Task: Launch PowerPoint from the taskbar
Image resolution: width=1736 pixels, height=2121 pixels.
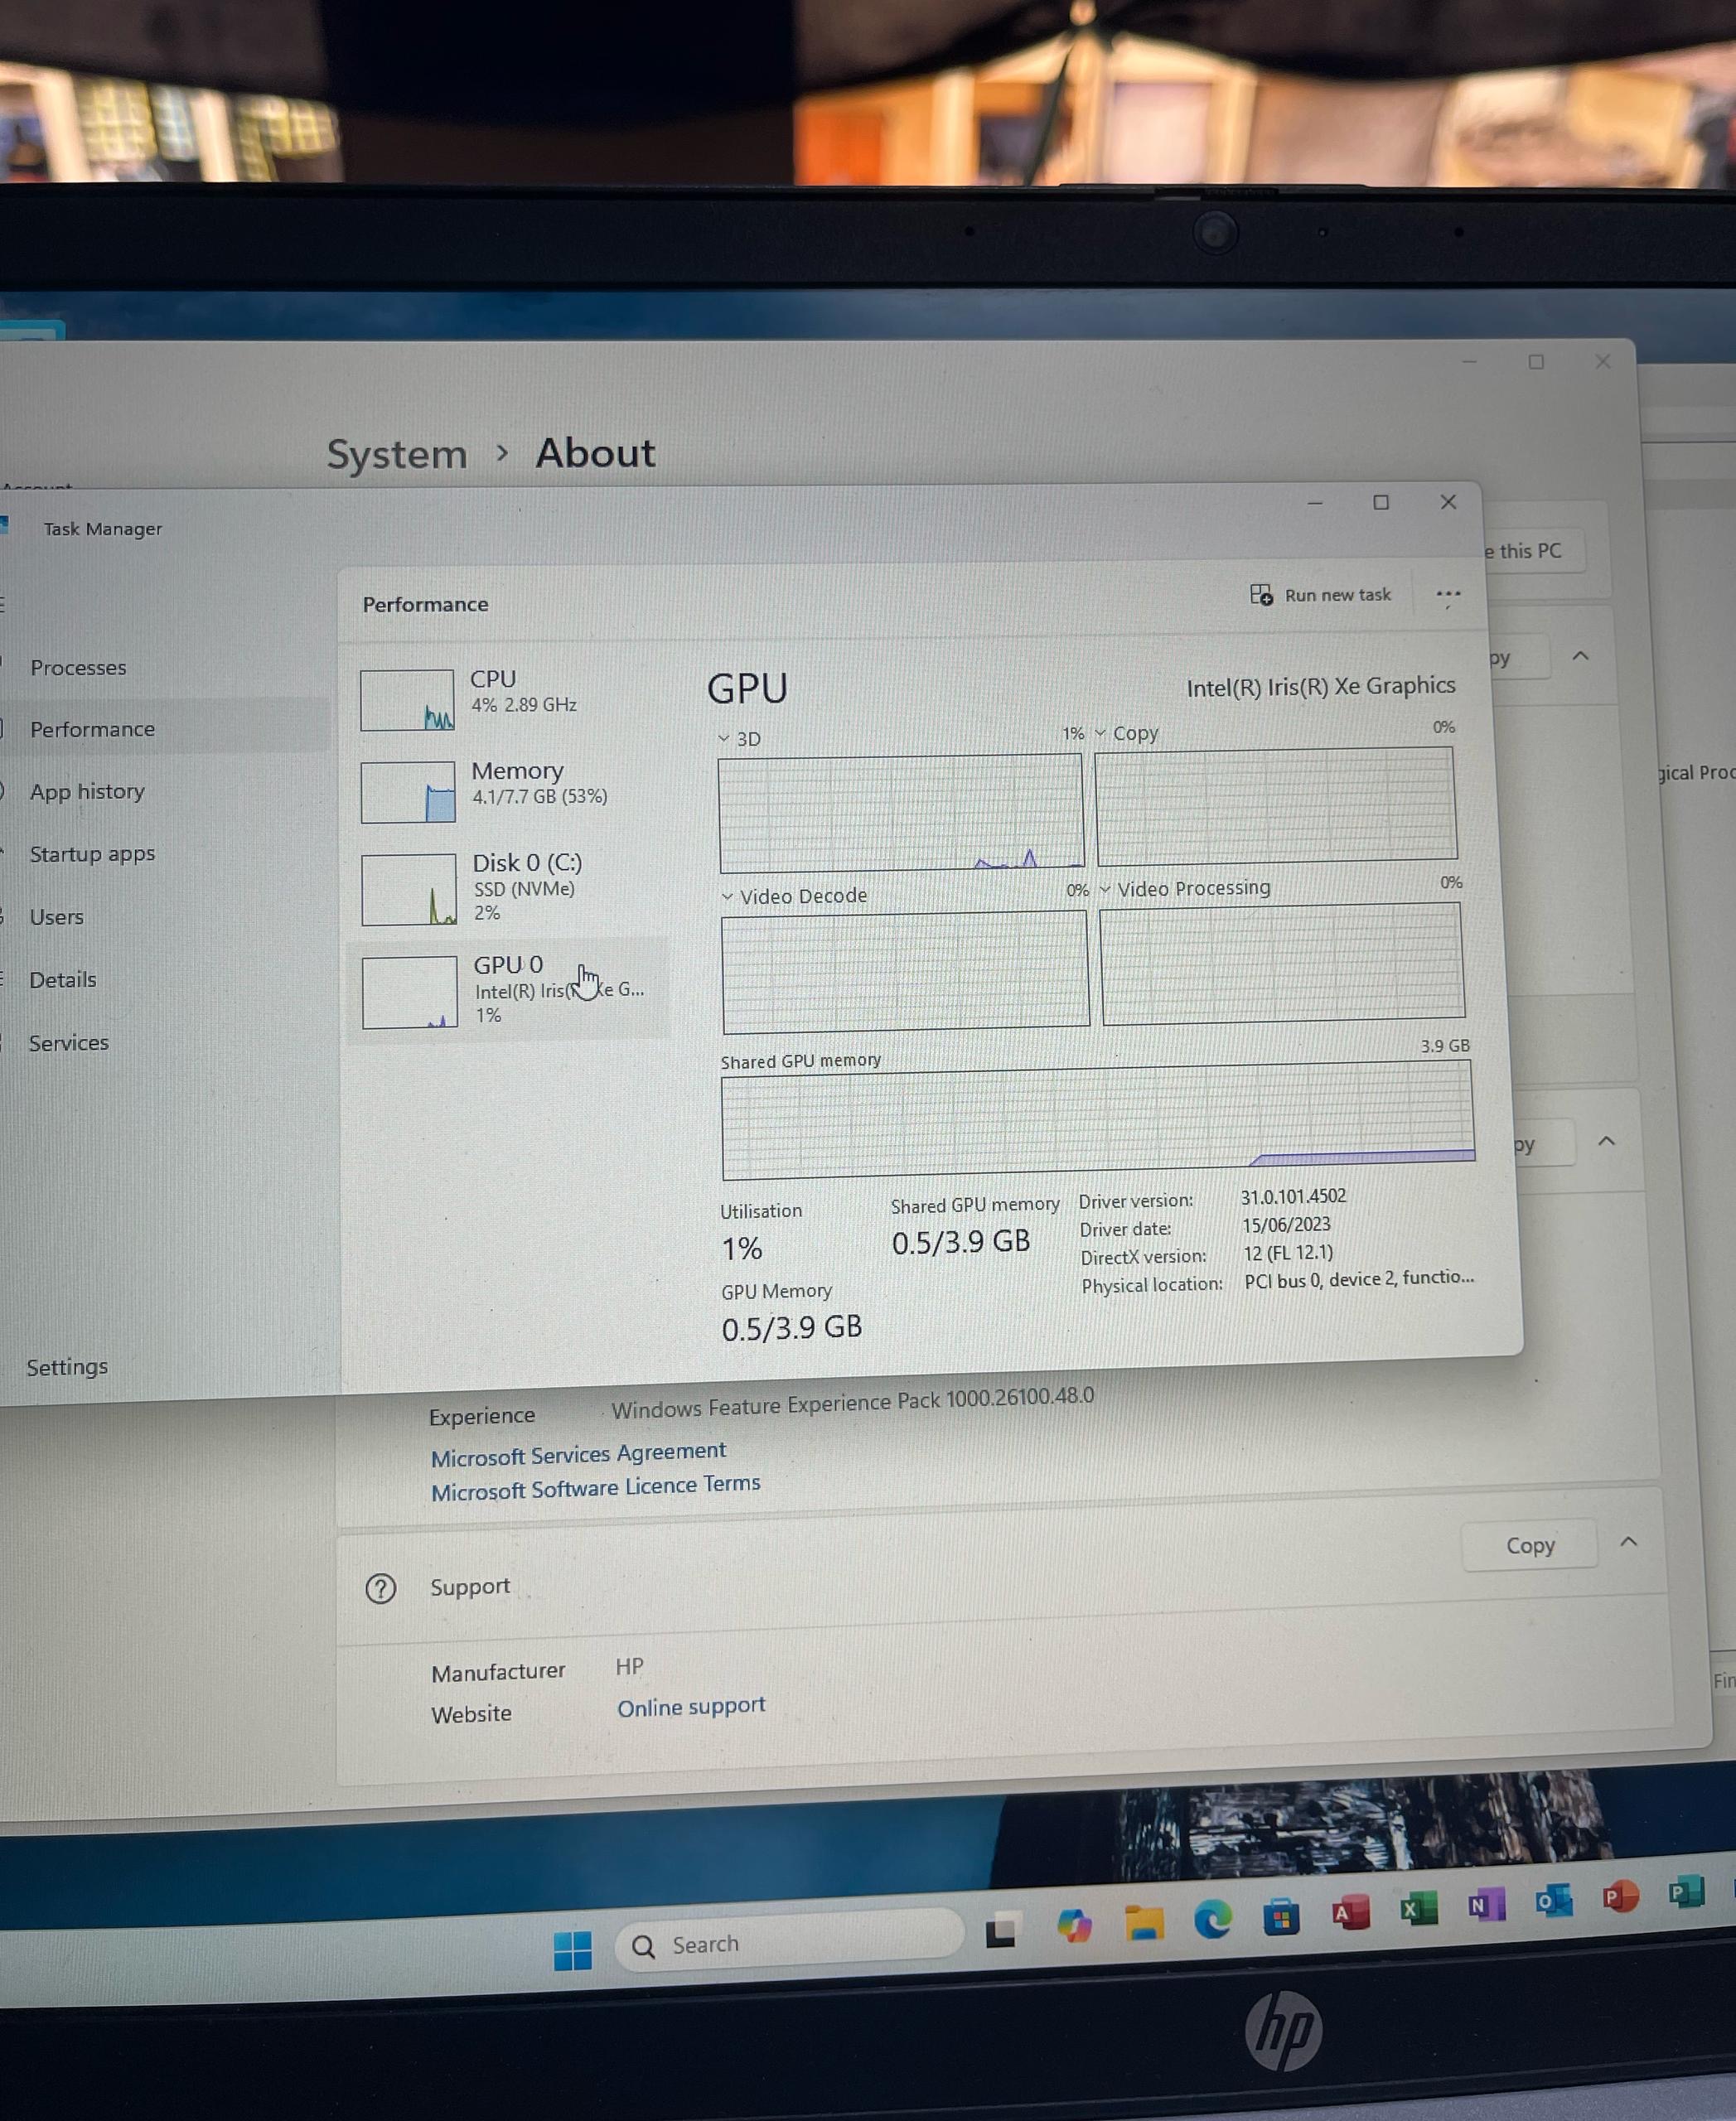Action: click(x=1620, y=1896)
